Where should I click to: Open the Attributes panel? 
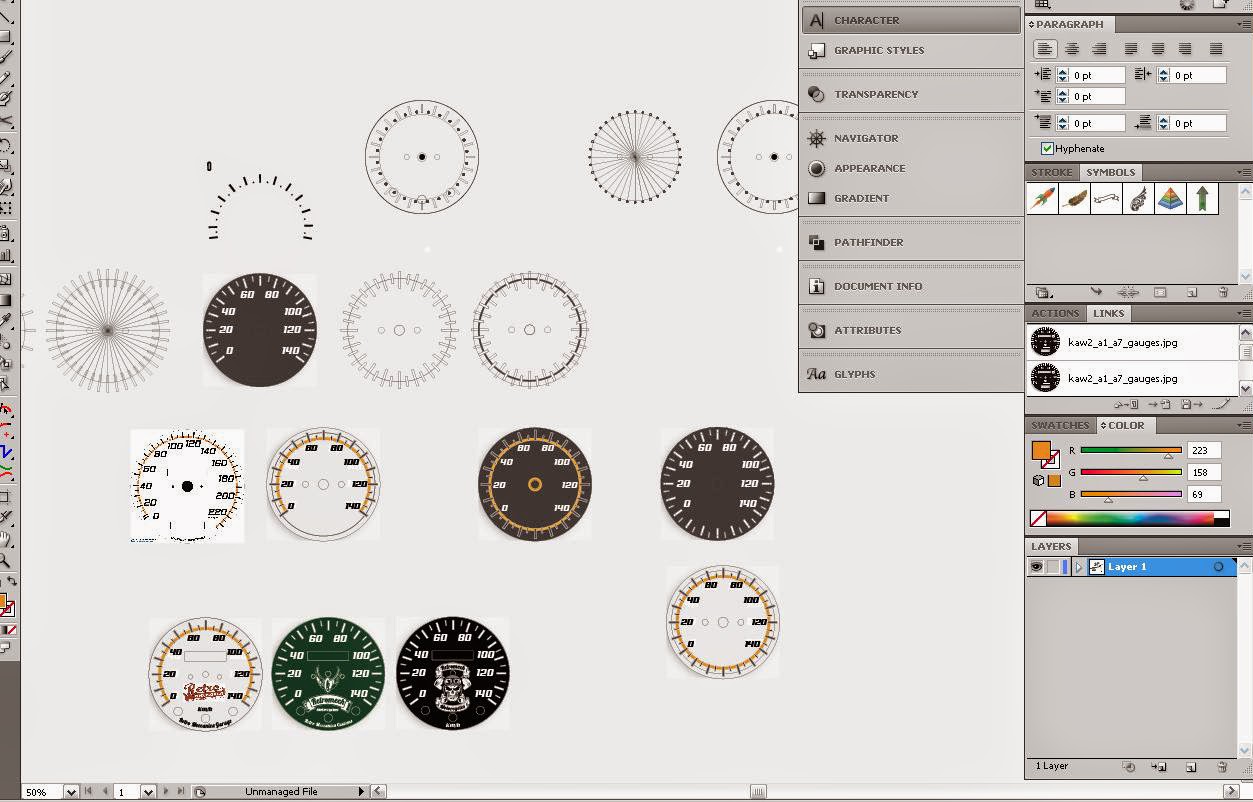pyautogui.click(x=911, y=330)
